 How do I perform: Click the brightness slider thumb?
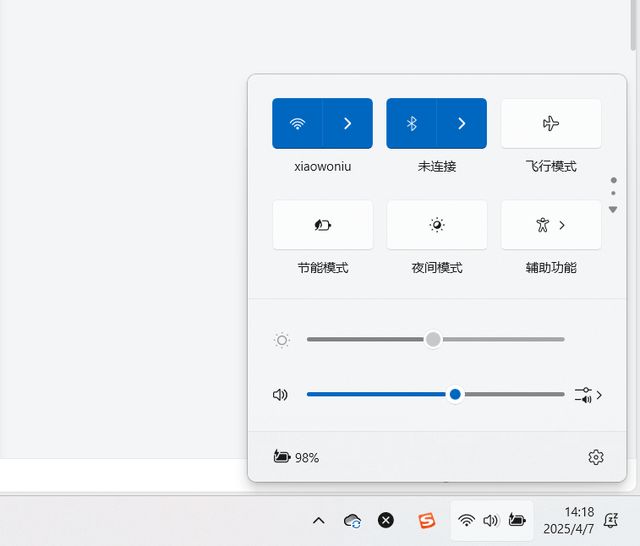[433, 339]
